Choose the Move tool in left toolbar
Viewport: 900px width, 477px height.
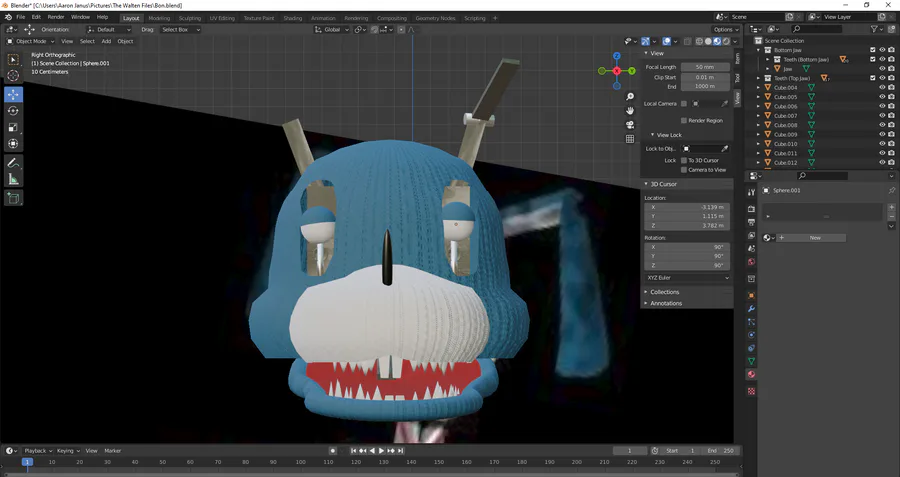pos(13,94)
